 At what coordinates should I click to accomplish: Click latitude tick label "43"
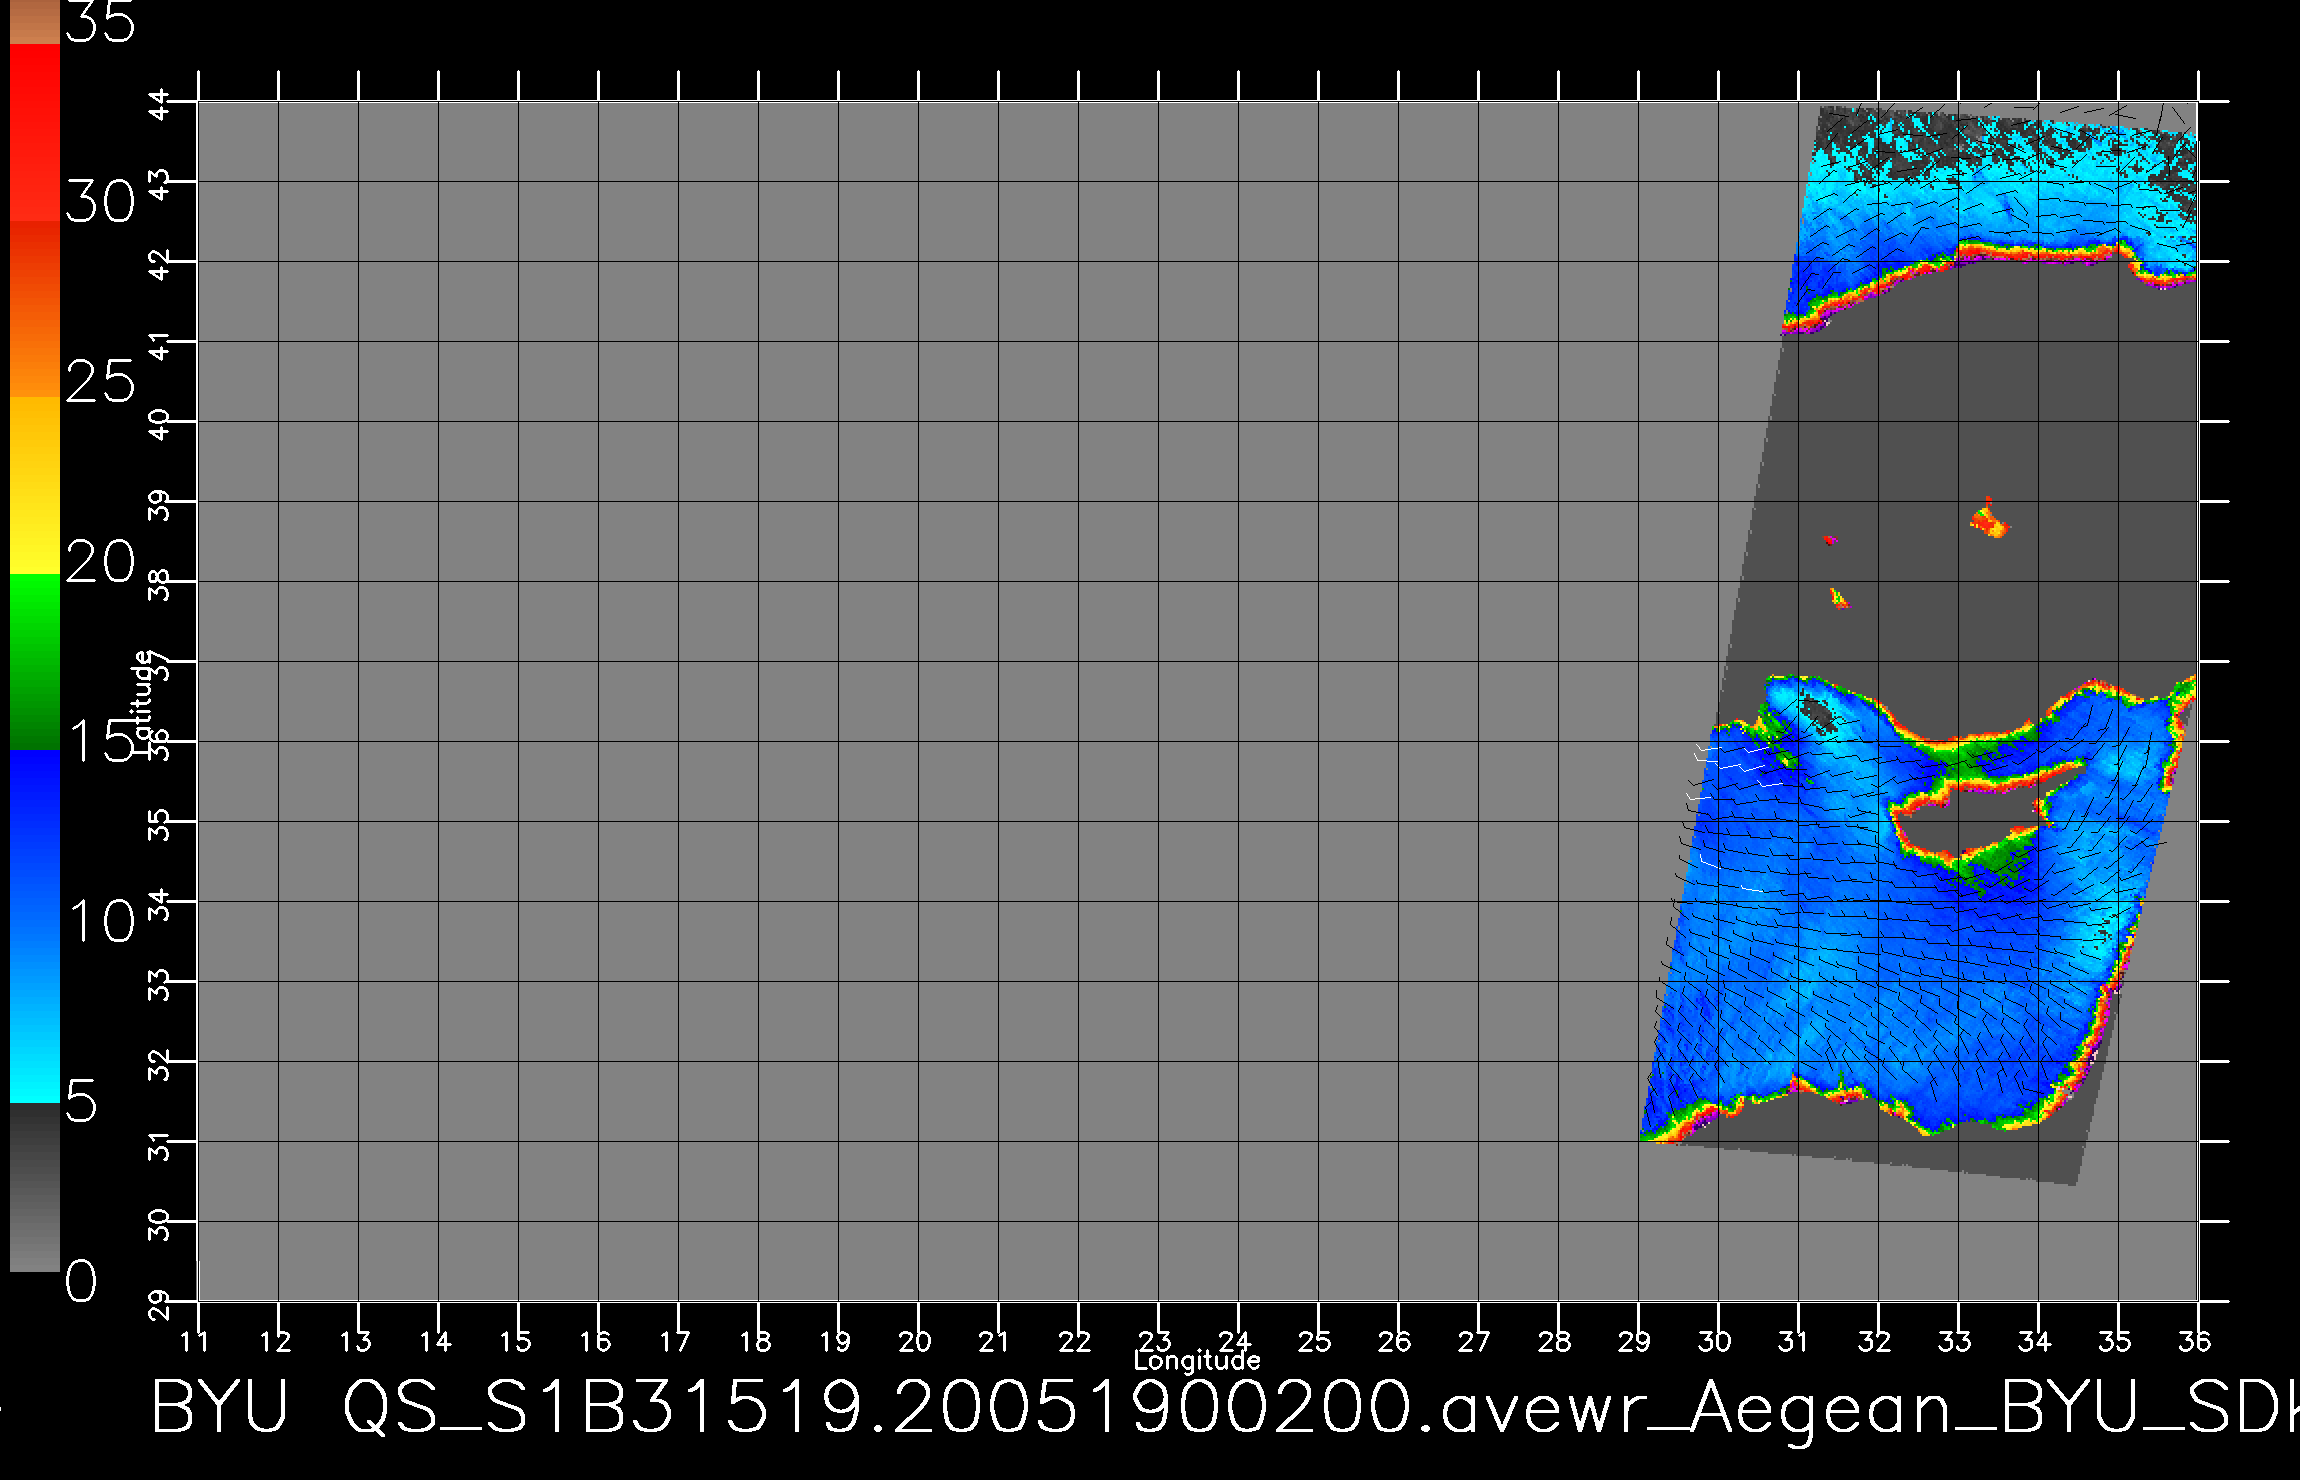click(x=161, y=185)
